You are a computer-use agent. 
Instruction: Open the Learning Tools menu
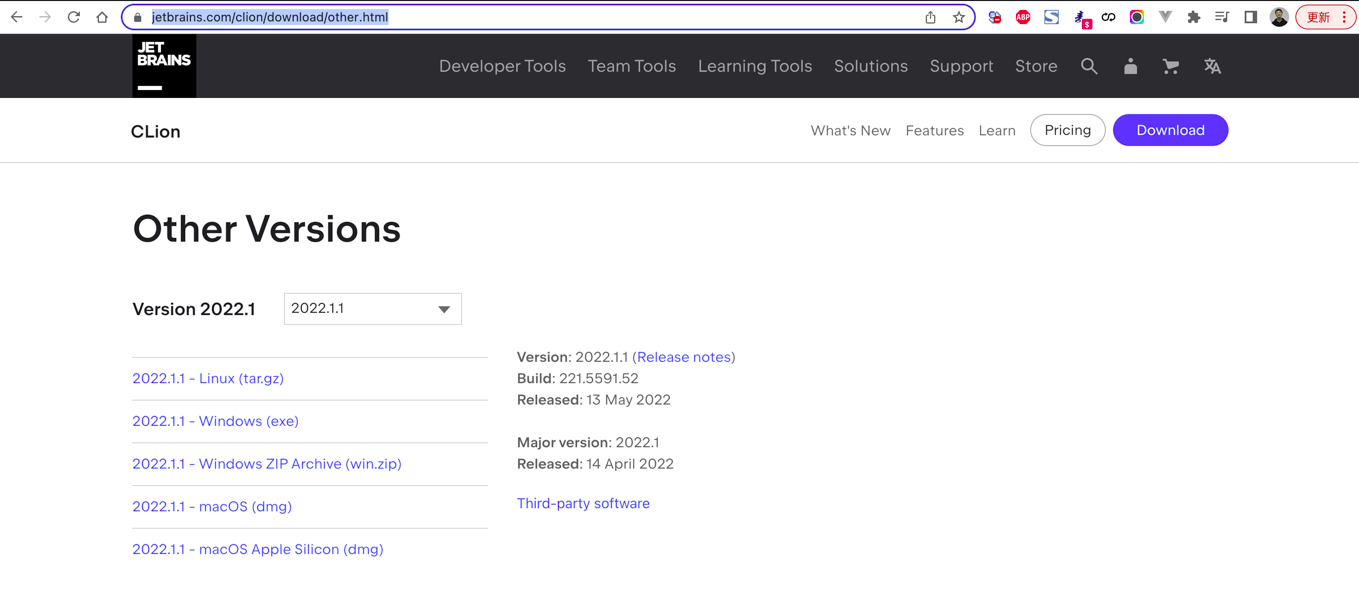click(x=755, y=66)
